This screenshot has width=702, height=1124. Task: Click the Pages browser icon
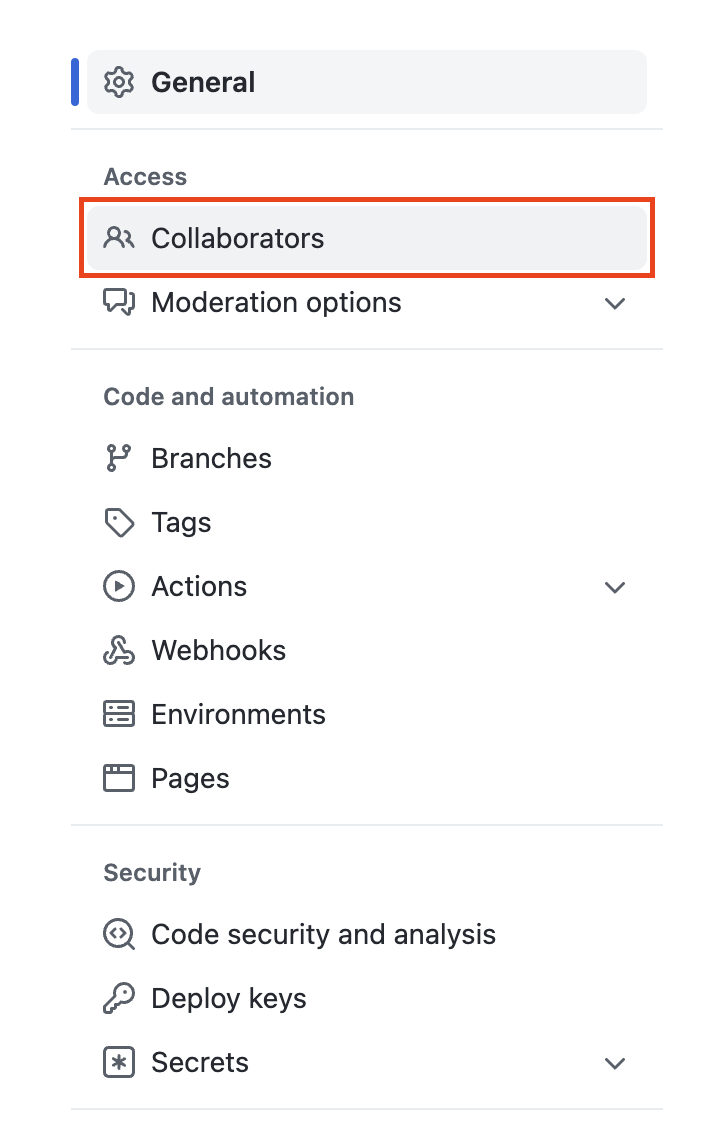tap(118, 778)
